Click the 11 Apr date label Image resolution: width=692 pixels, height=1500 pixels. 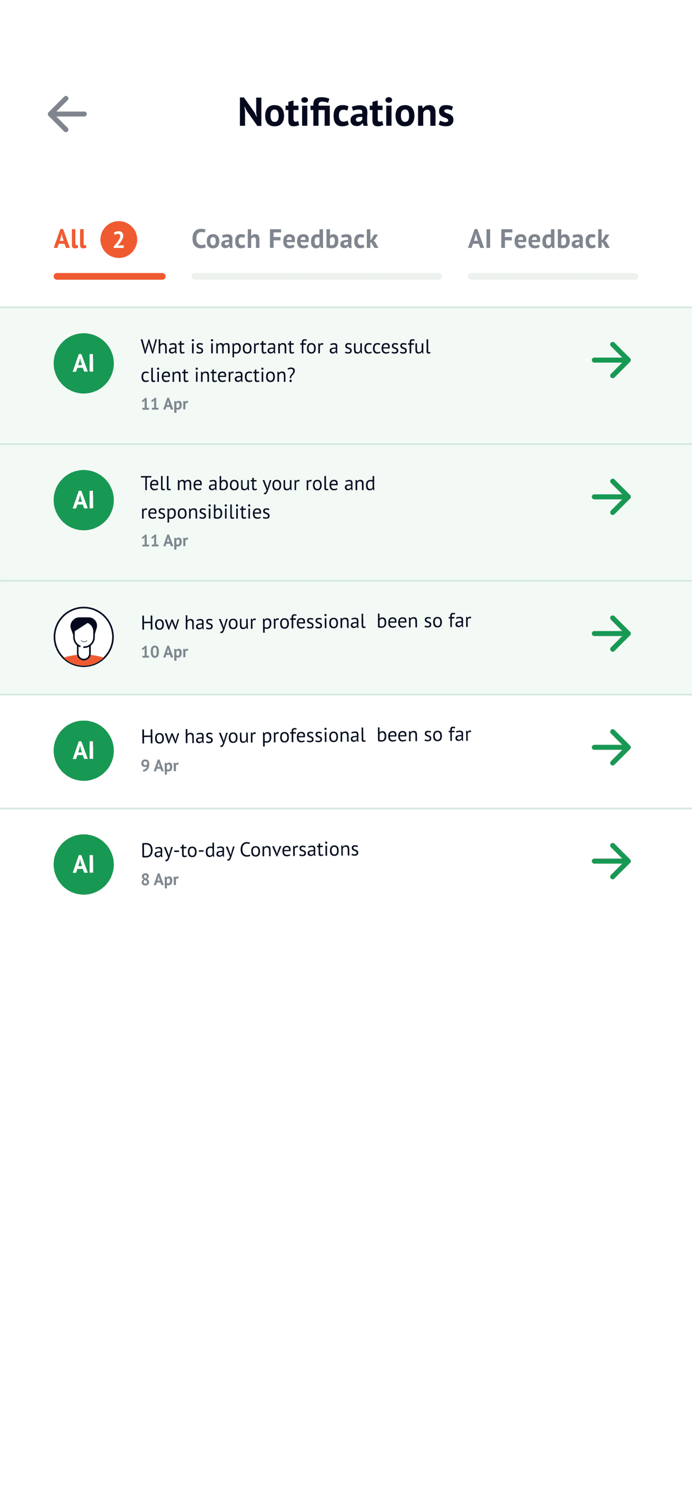(x=164, y=404)
